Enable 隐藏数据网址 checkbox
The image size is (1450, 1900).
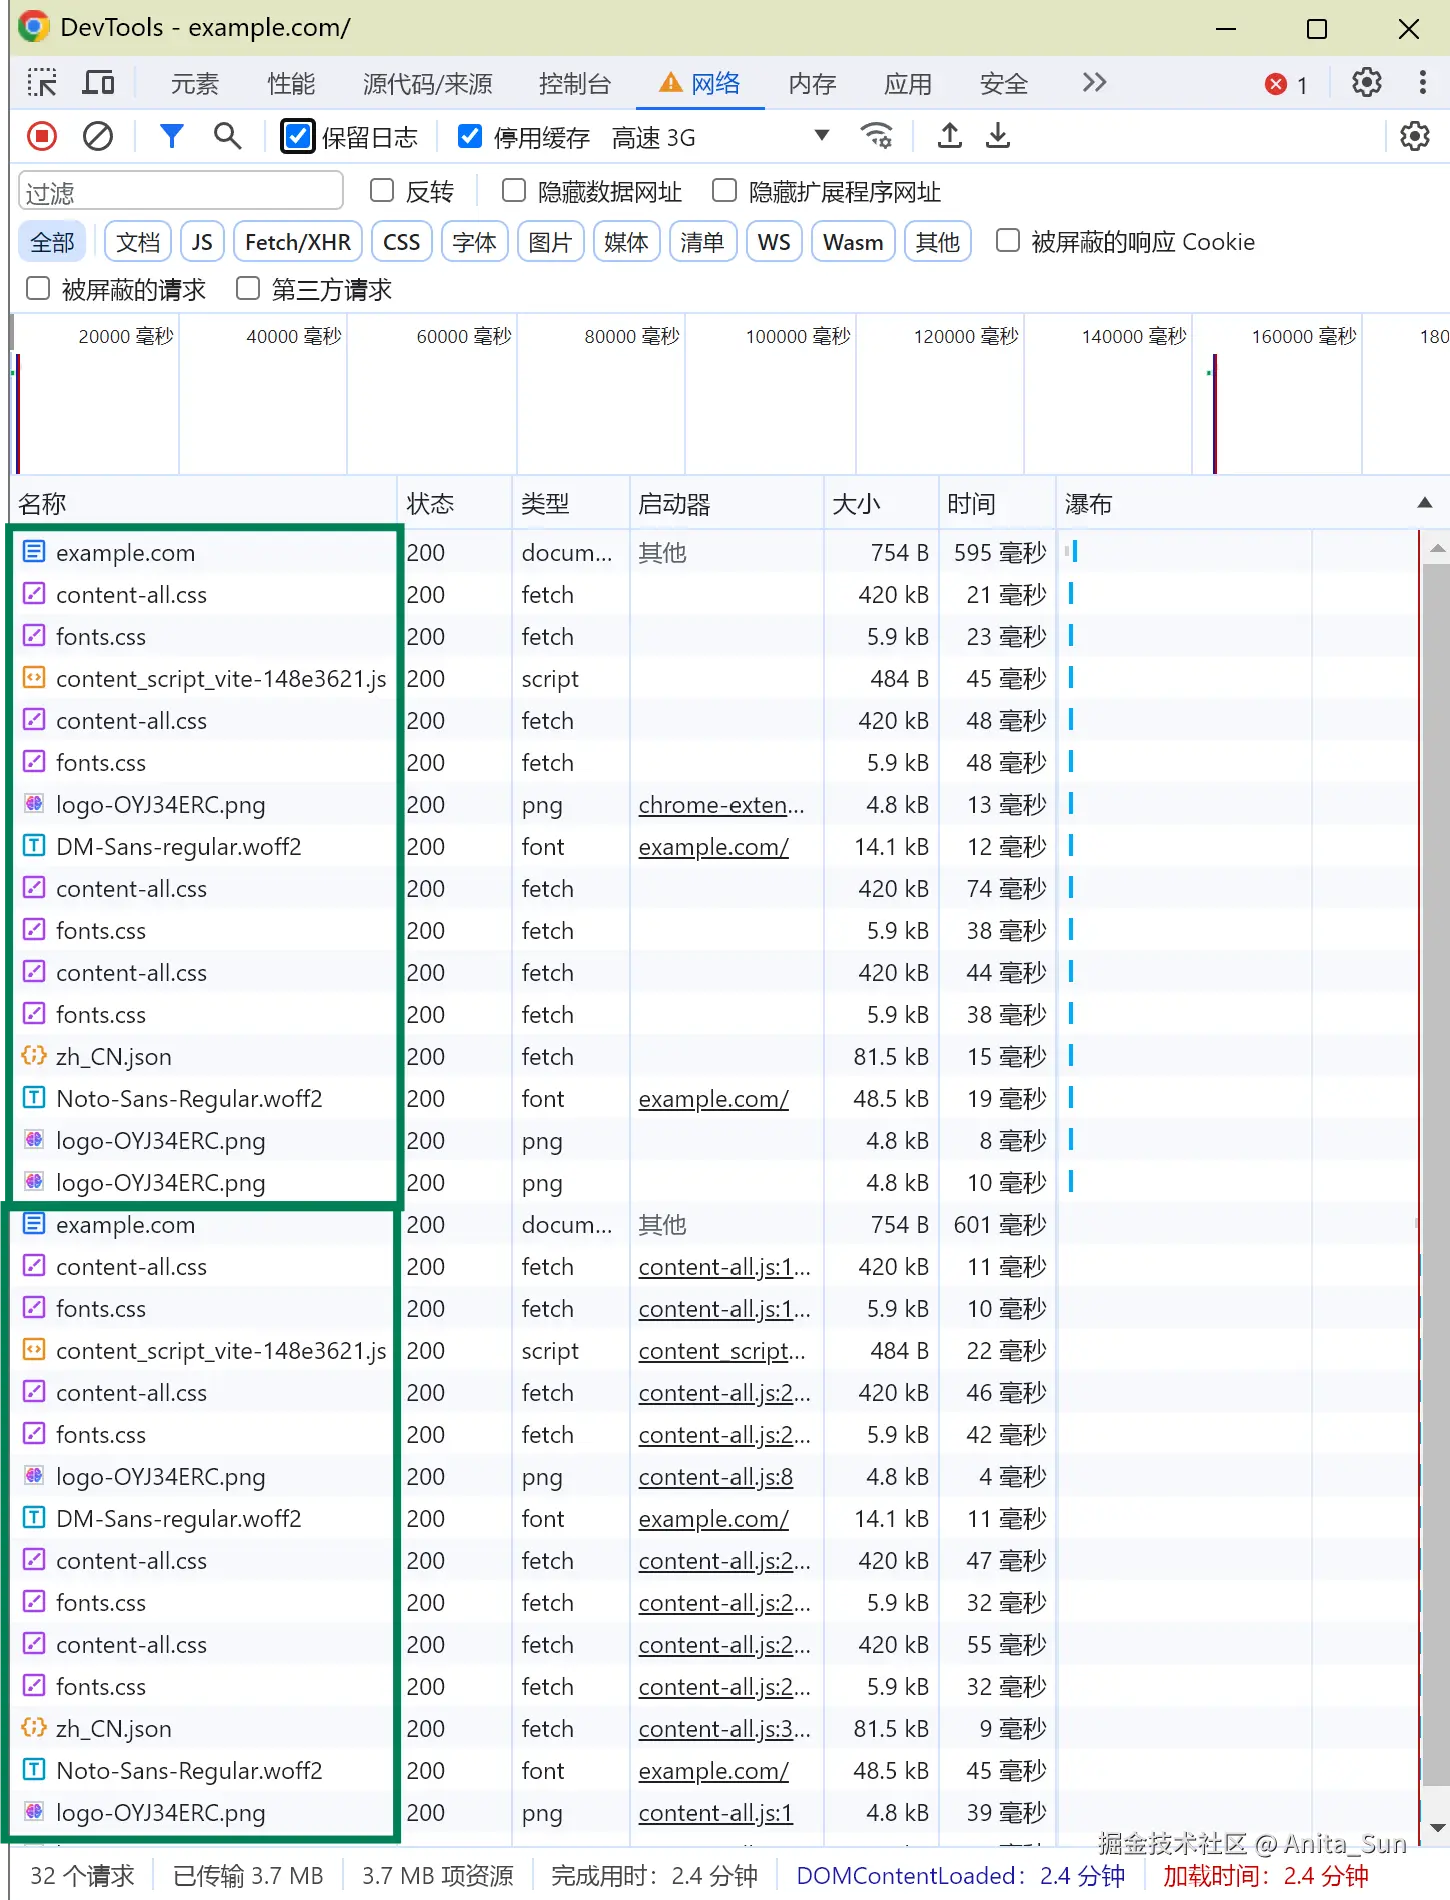(x=514, y=190)
